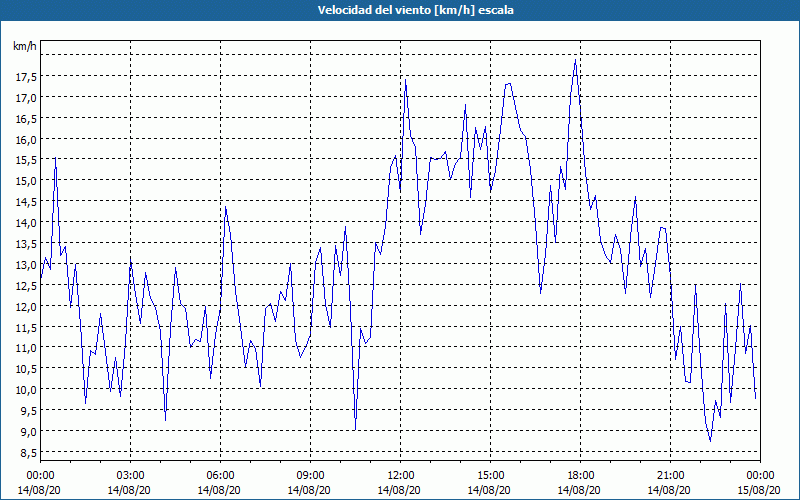Select the "17,5" y-axis value
The image size is (800, 500).
26,77
